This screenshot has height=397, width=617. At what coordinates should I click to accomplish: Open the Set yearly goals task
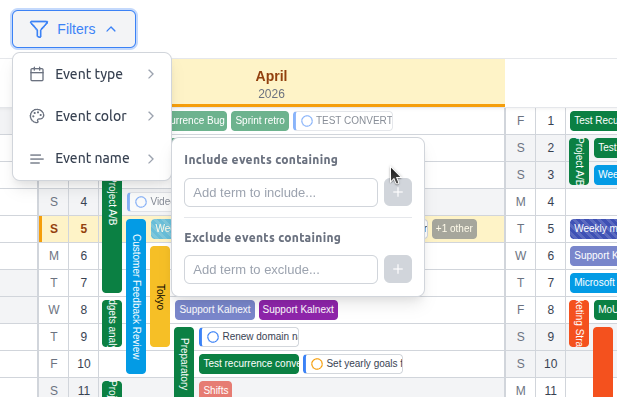point(353,364)
